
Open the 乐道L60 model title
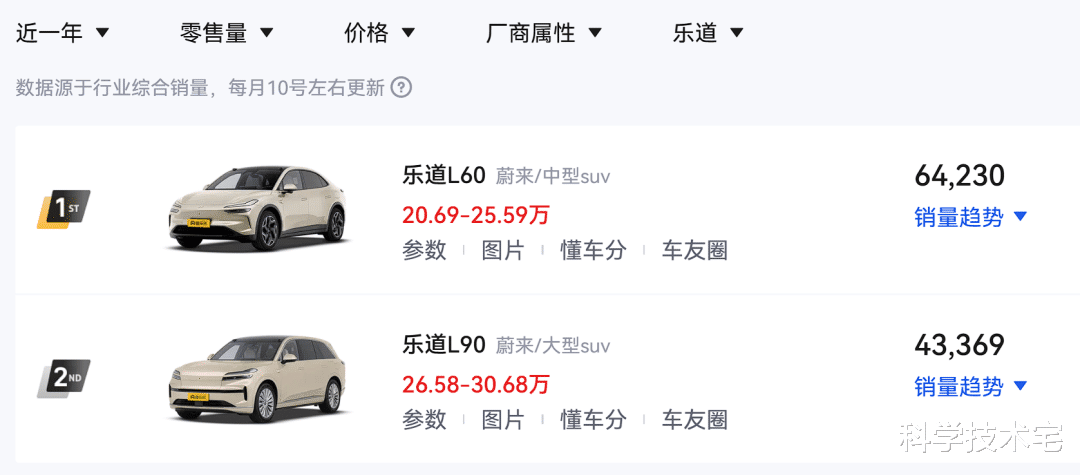444,176
